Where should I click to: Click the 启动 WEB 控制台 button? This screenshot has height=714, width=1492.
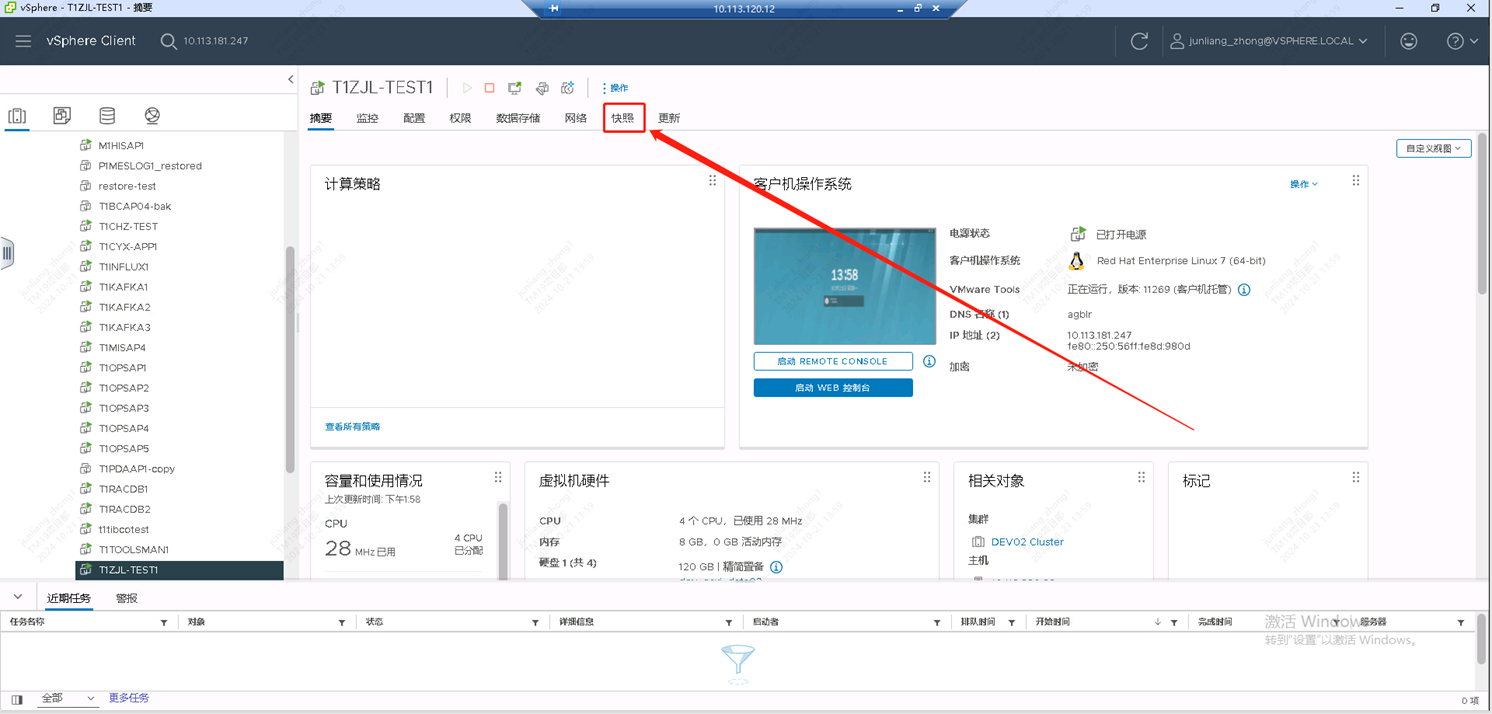pyautogui.click(x=833, y=388)
